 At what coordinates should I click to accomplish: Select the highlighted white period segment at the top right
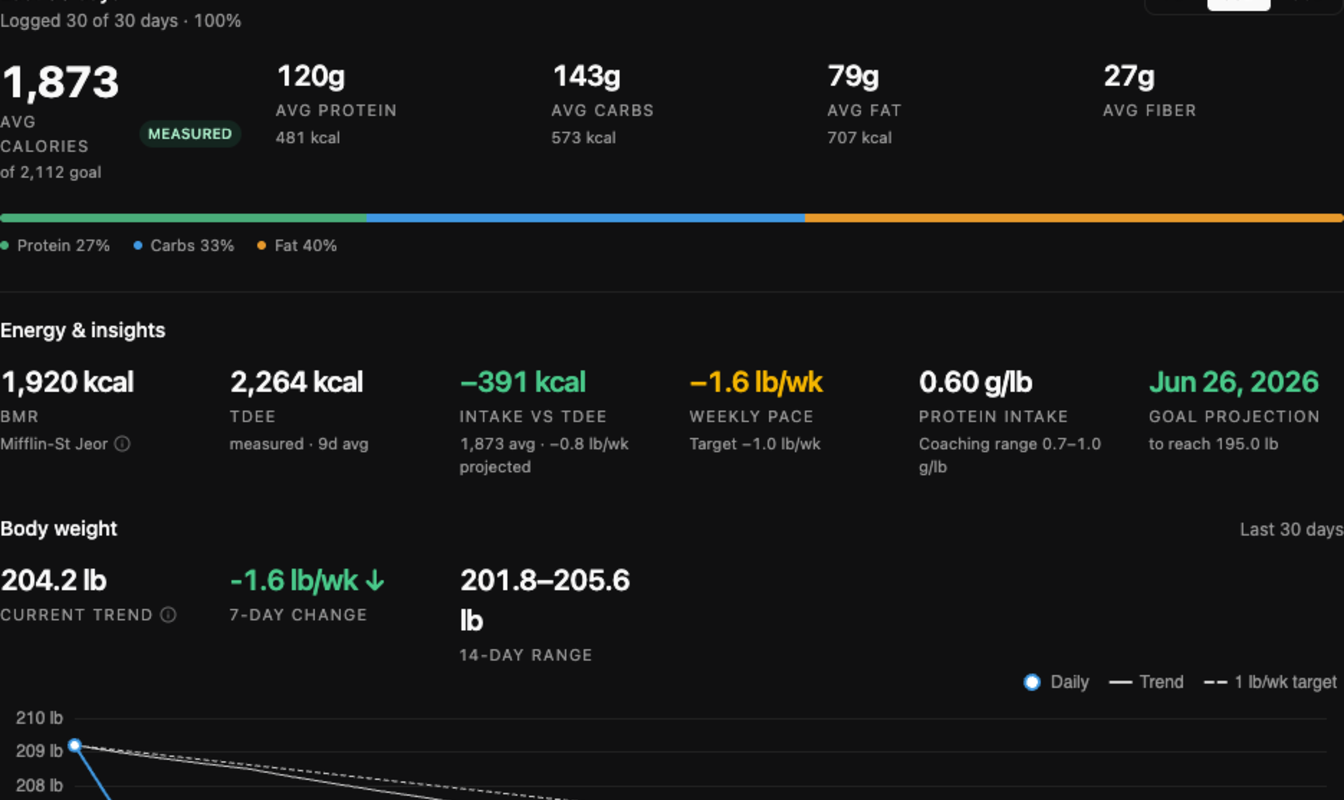click(1239, 4)
